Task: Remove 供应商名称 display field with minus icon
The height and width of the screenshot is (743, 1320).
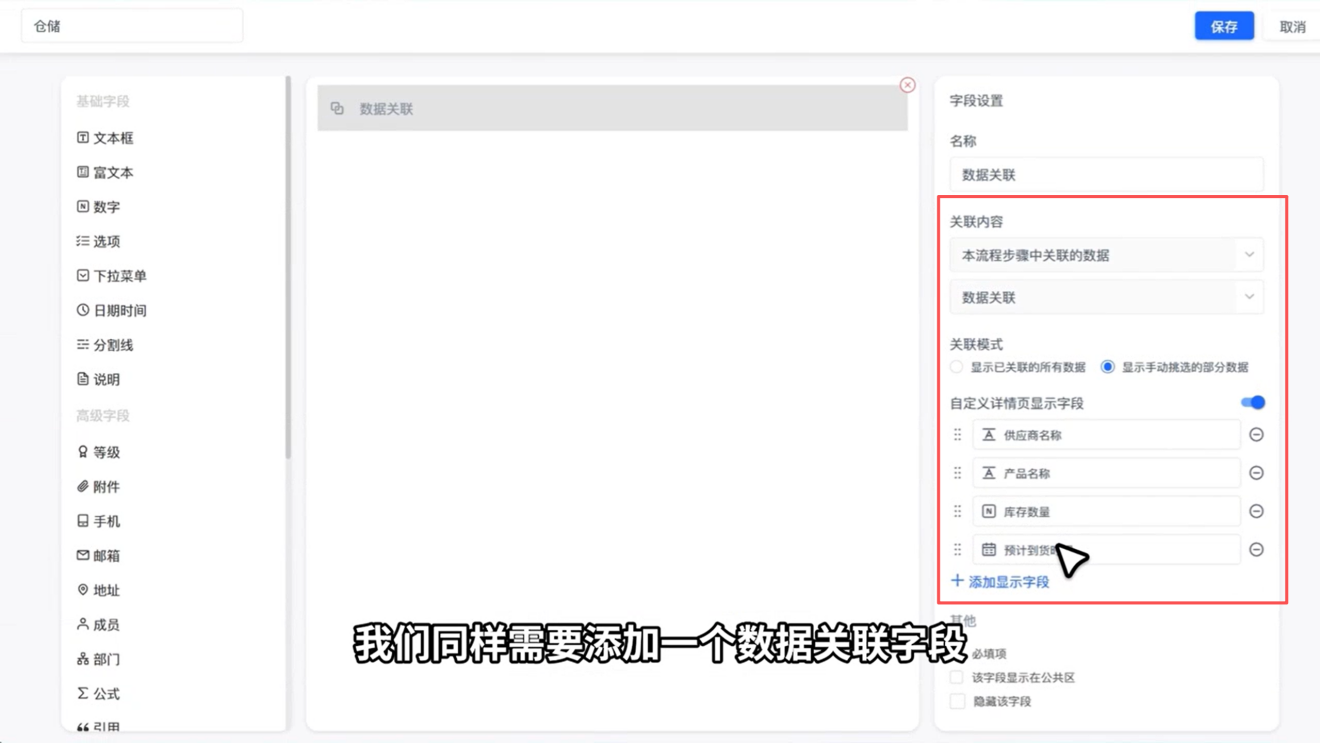Action: click(x=1256, y=435)
